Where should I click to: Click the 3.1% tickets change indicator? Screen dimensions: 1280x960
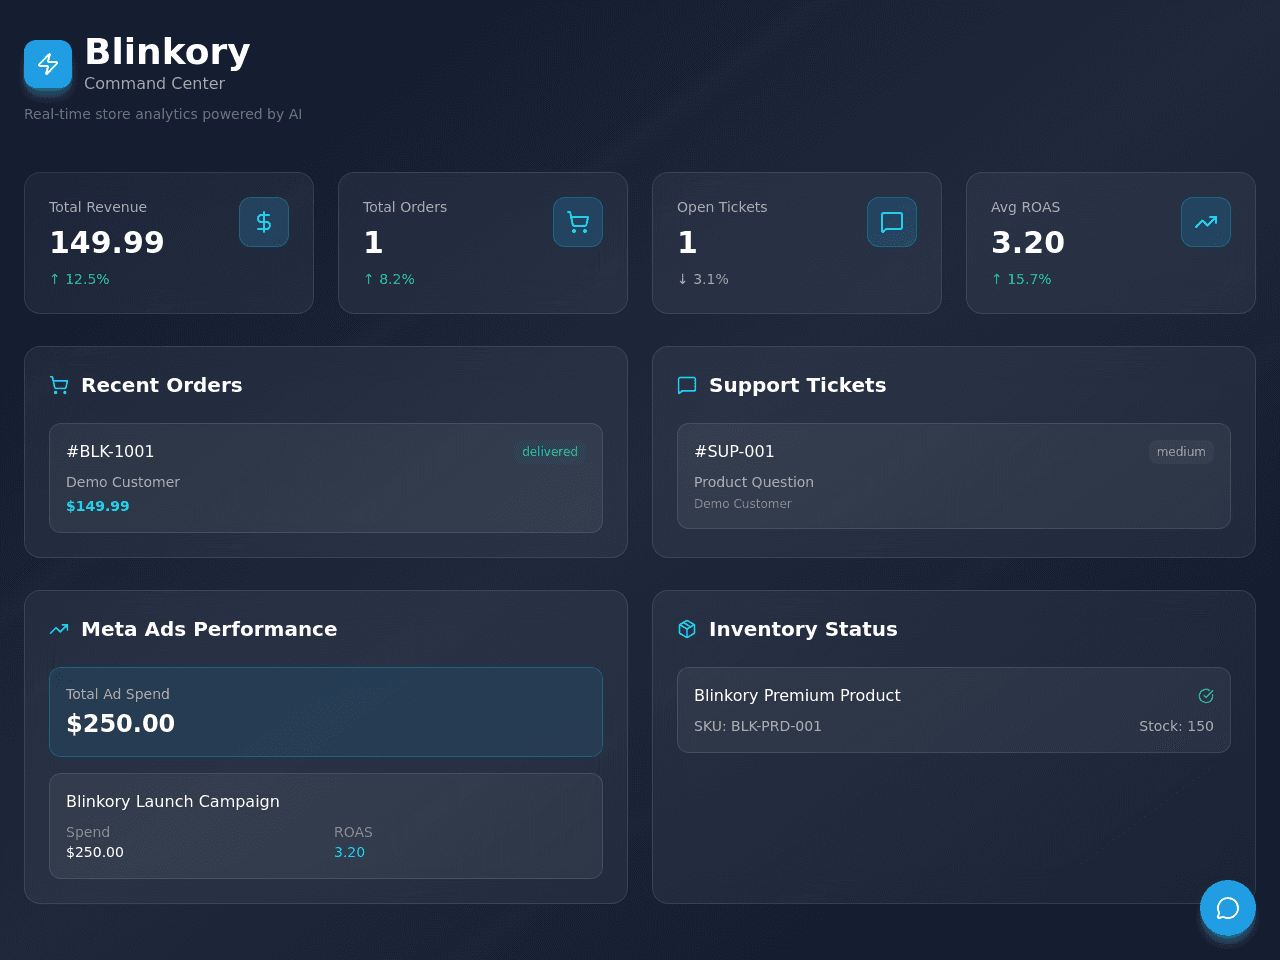click(x=703, y=279)
